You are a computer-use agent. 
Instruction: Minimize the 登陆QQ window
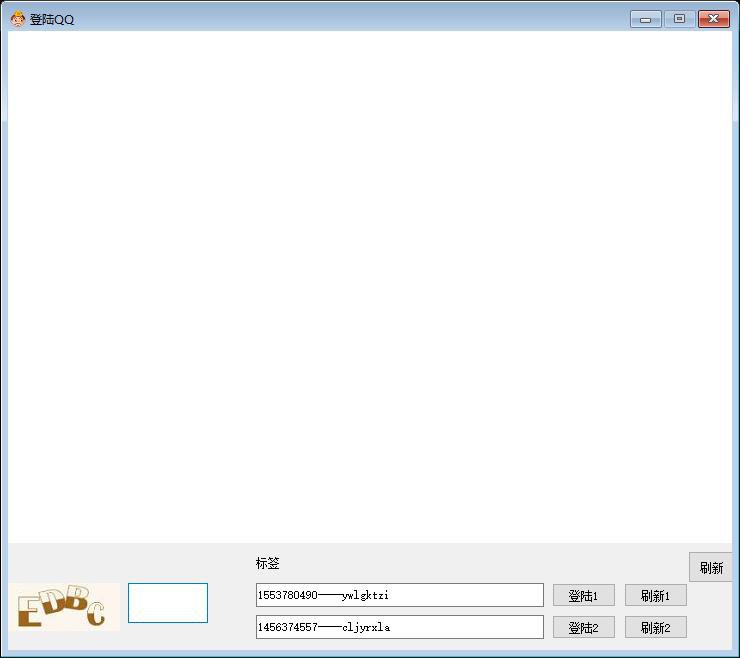pos(646,19)
